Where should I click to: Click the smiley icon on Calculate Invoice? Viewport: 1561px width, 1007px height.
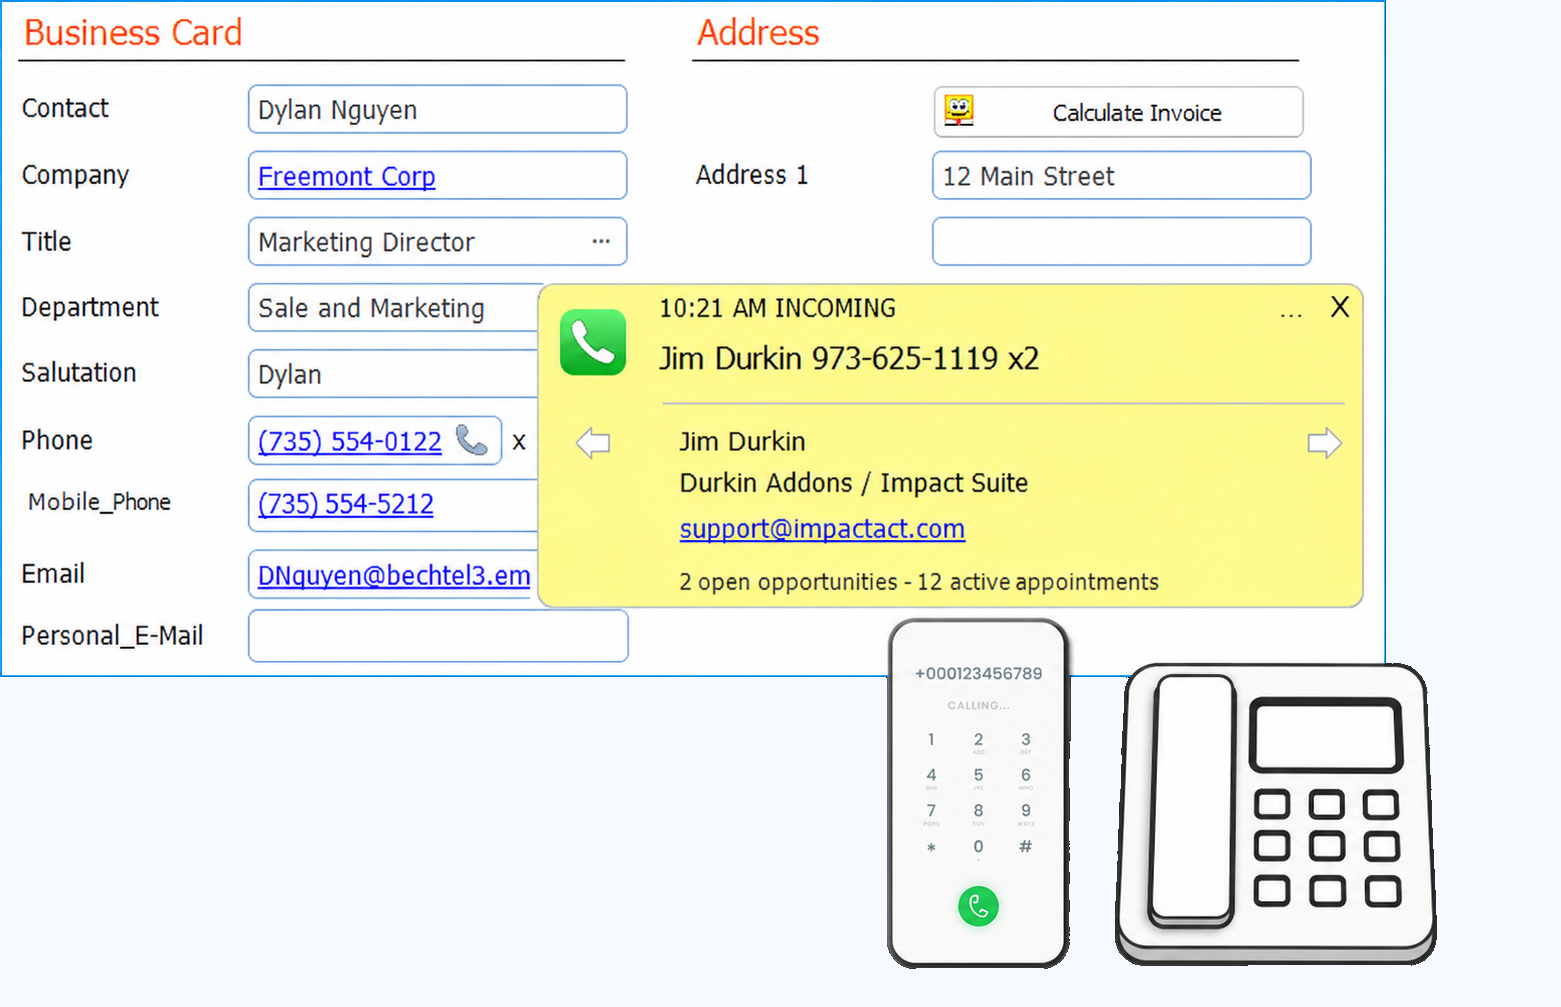959,111
